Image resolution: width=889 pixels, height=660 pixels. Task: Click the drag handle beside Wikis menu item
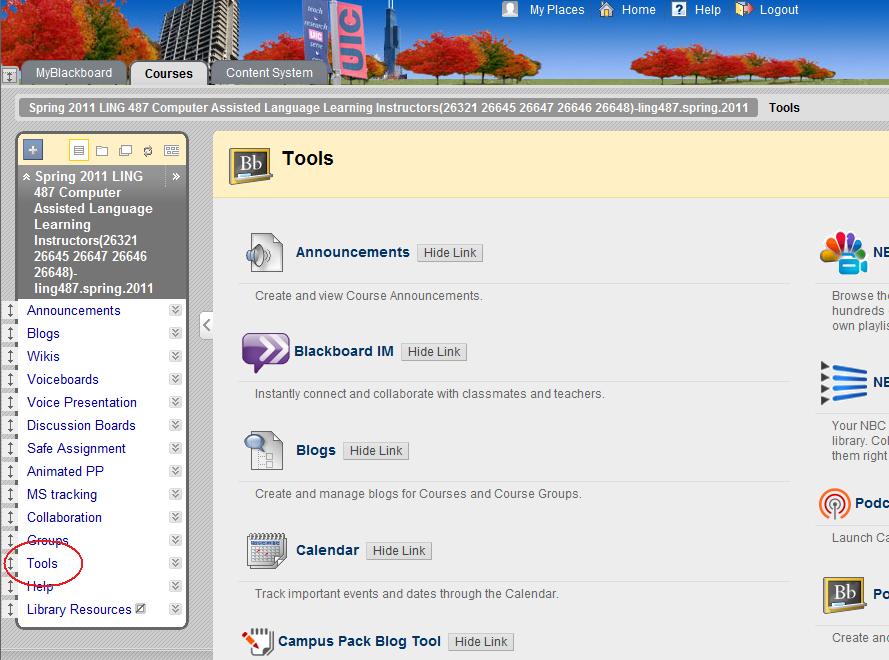(10, 356)
